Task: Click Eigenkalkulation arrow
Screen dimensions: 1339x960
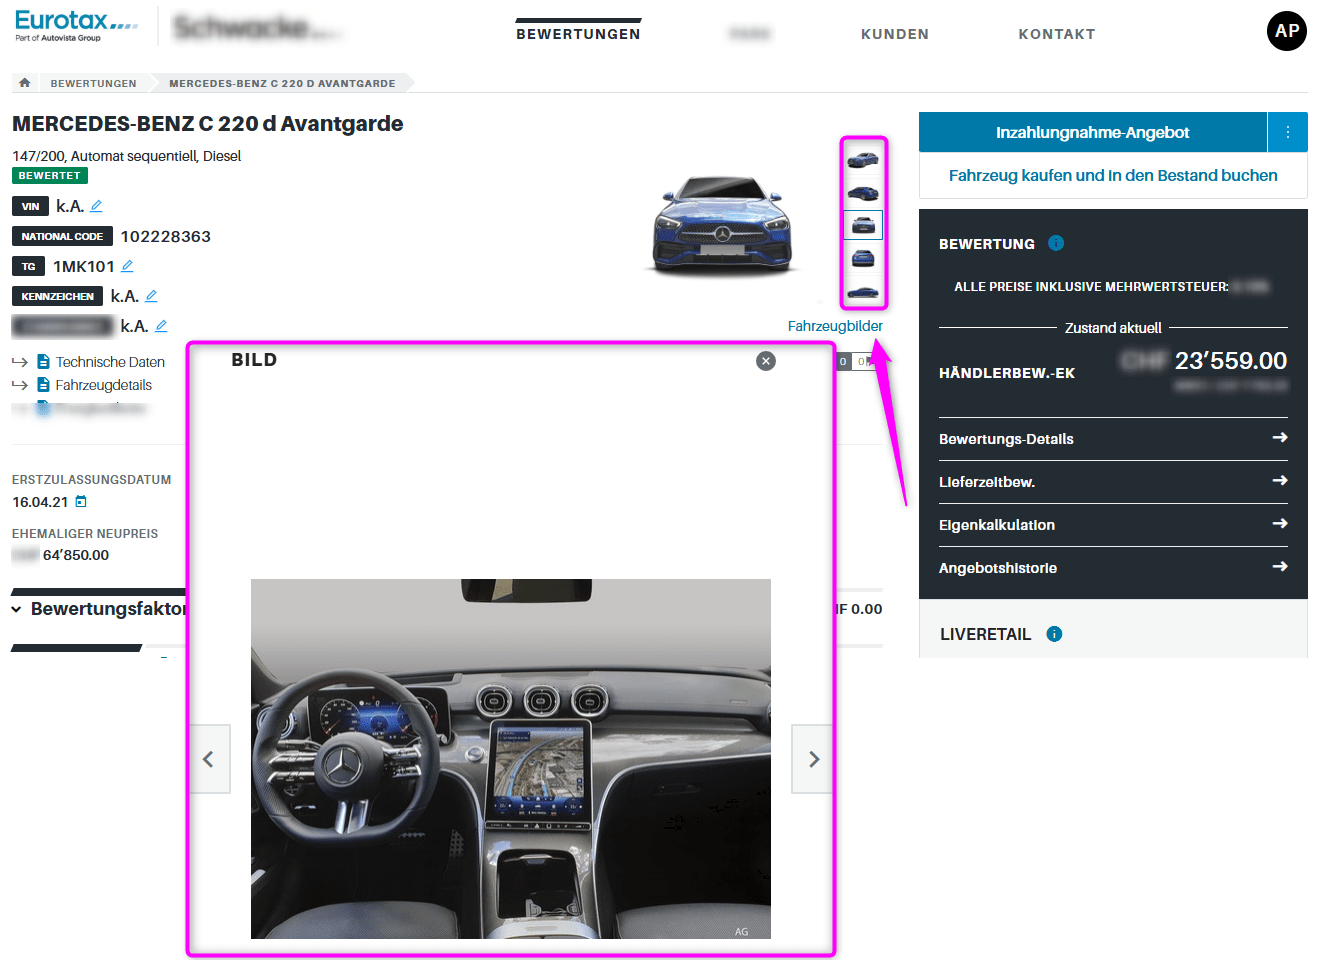Action: 1279,524
